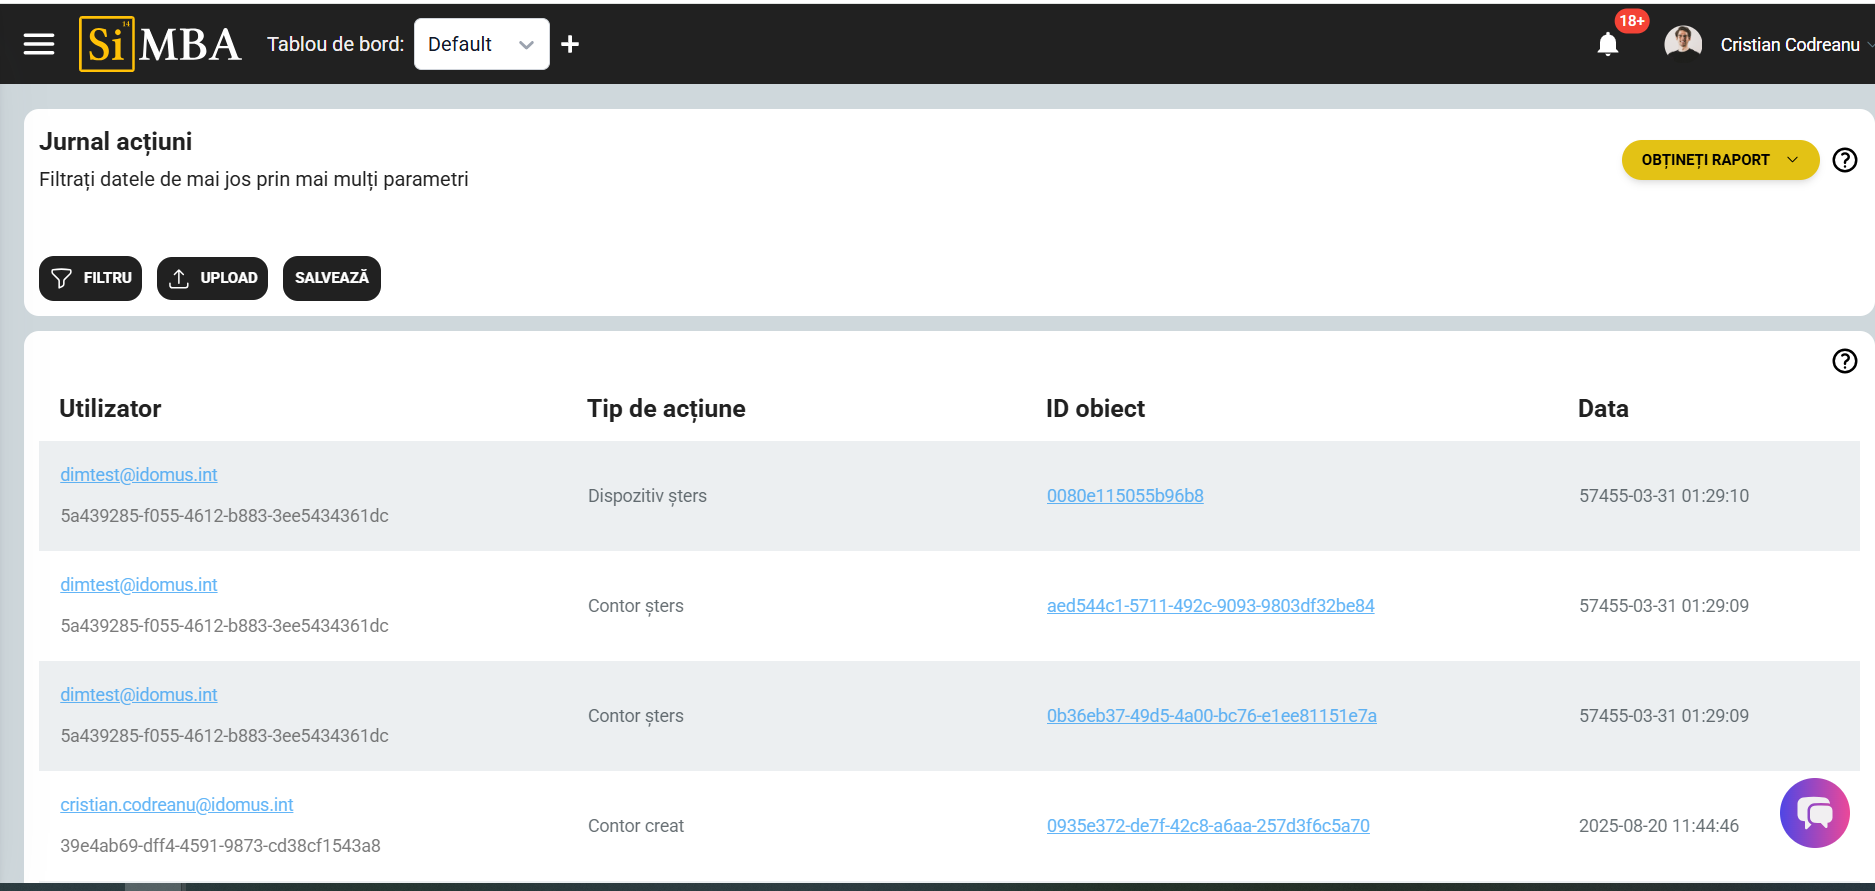Click the user avatar picture

click(1682, 44)
